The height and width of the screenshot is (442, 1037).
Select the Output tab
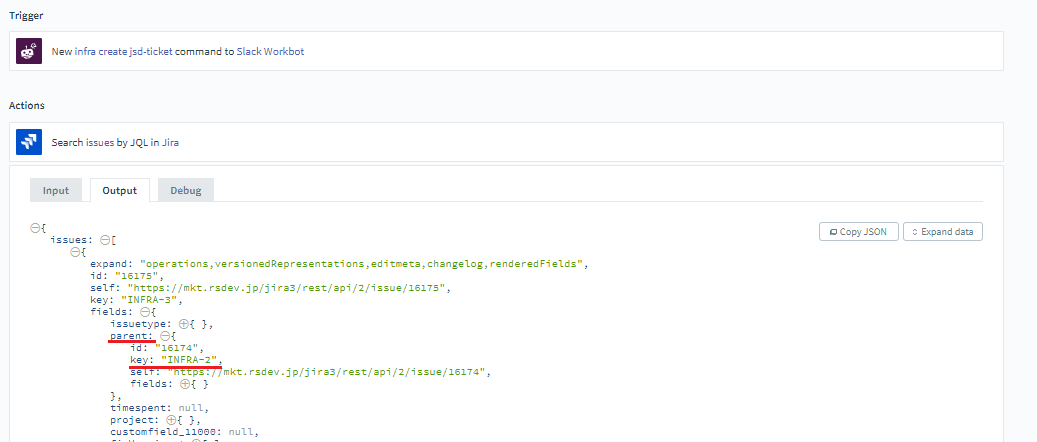click(x=120, y=190)
